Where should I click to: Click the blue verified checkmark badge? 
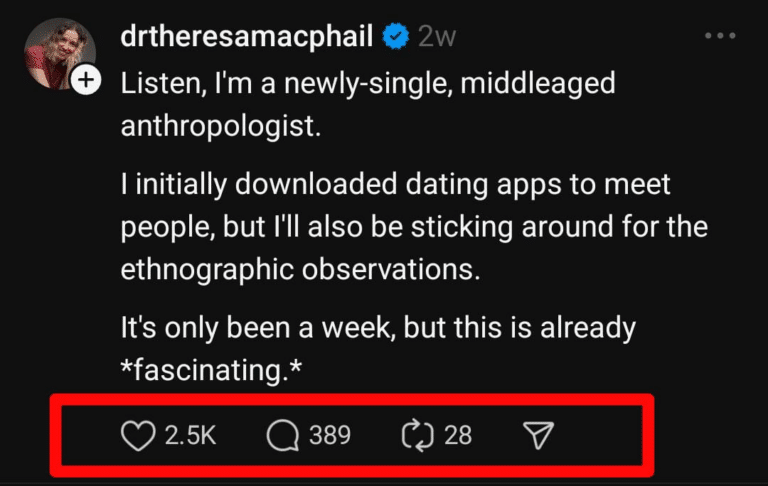point(396,37)
